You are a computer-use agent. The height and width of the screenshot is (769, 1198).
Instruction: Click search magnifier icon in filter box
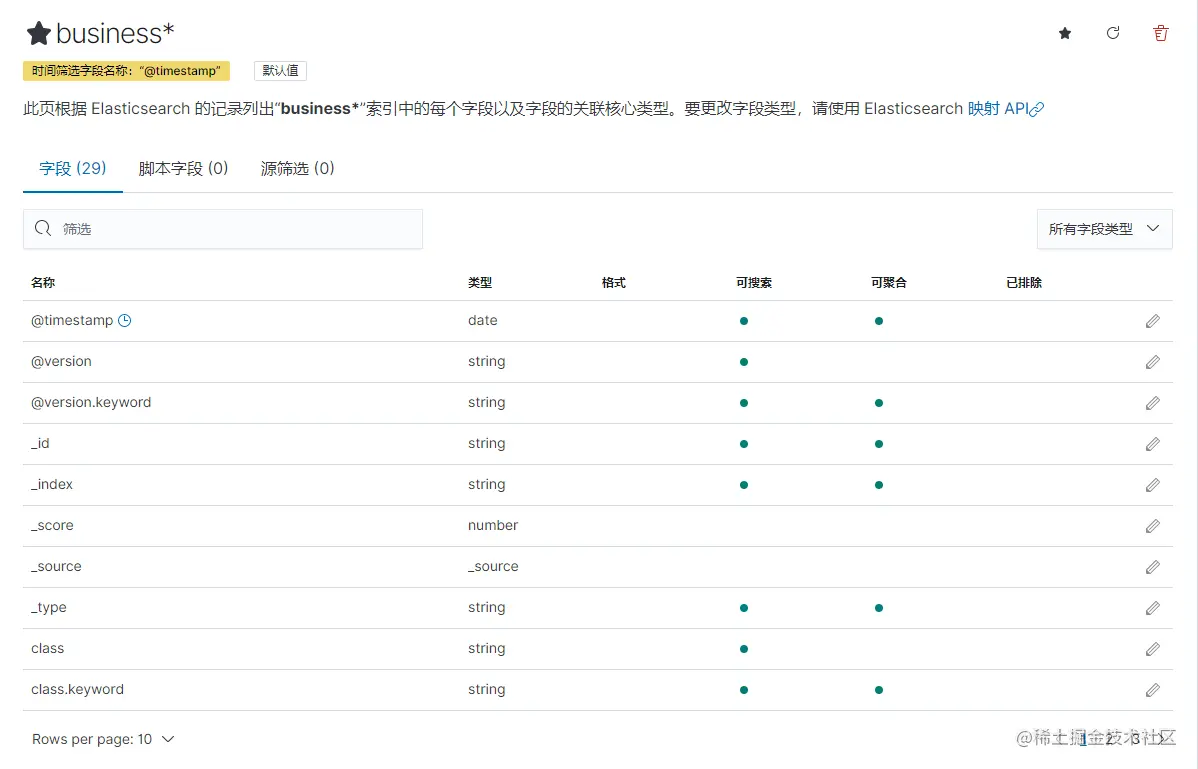pyautogui.click(x=43, y=228)
